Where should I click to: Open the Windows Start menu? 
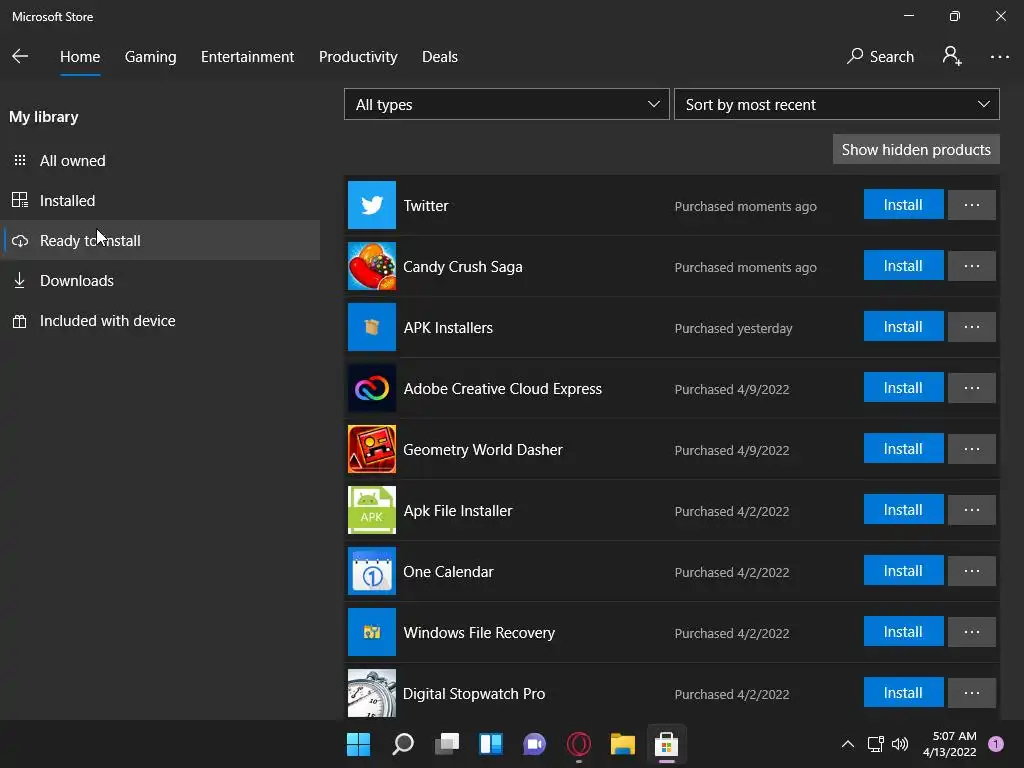tap(358, 744)
